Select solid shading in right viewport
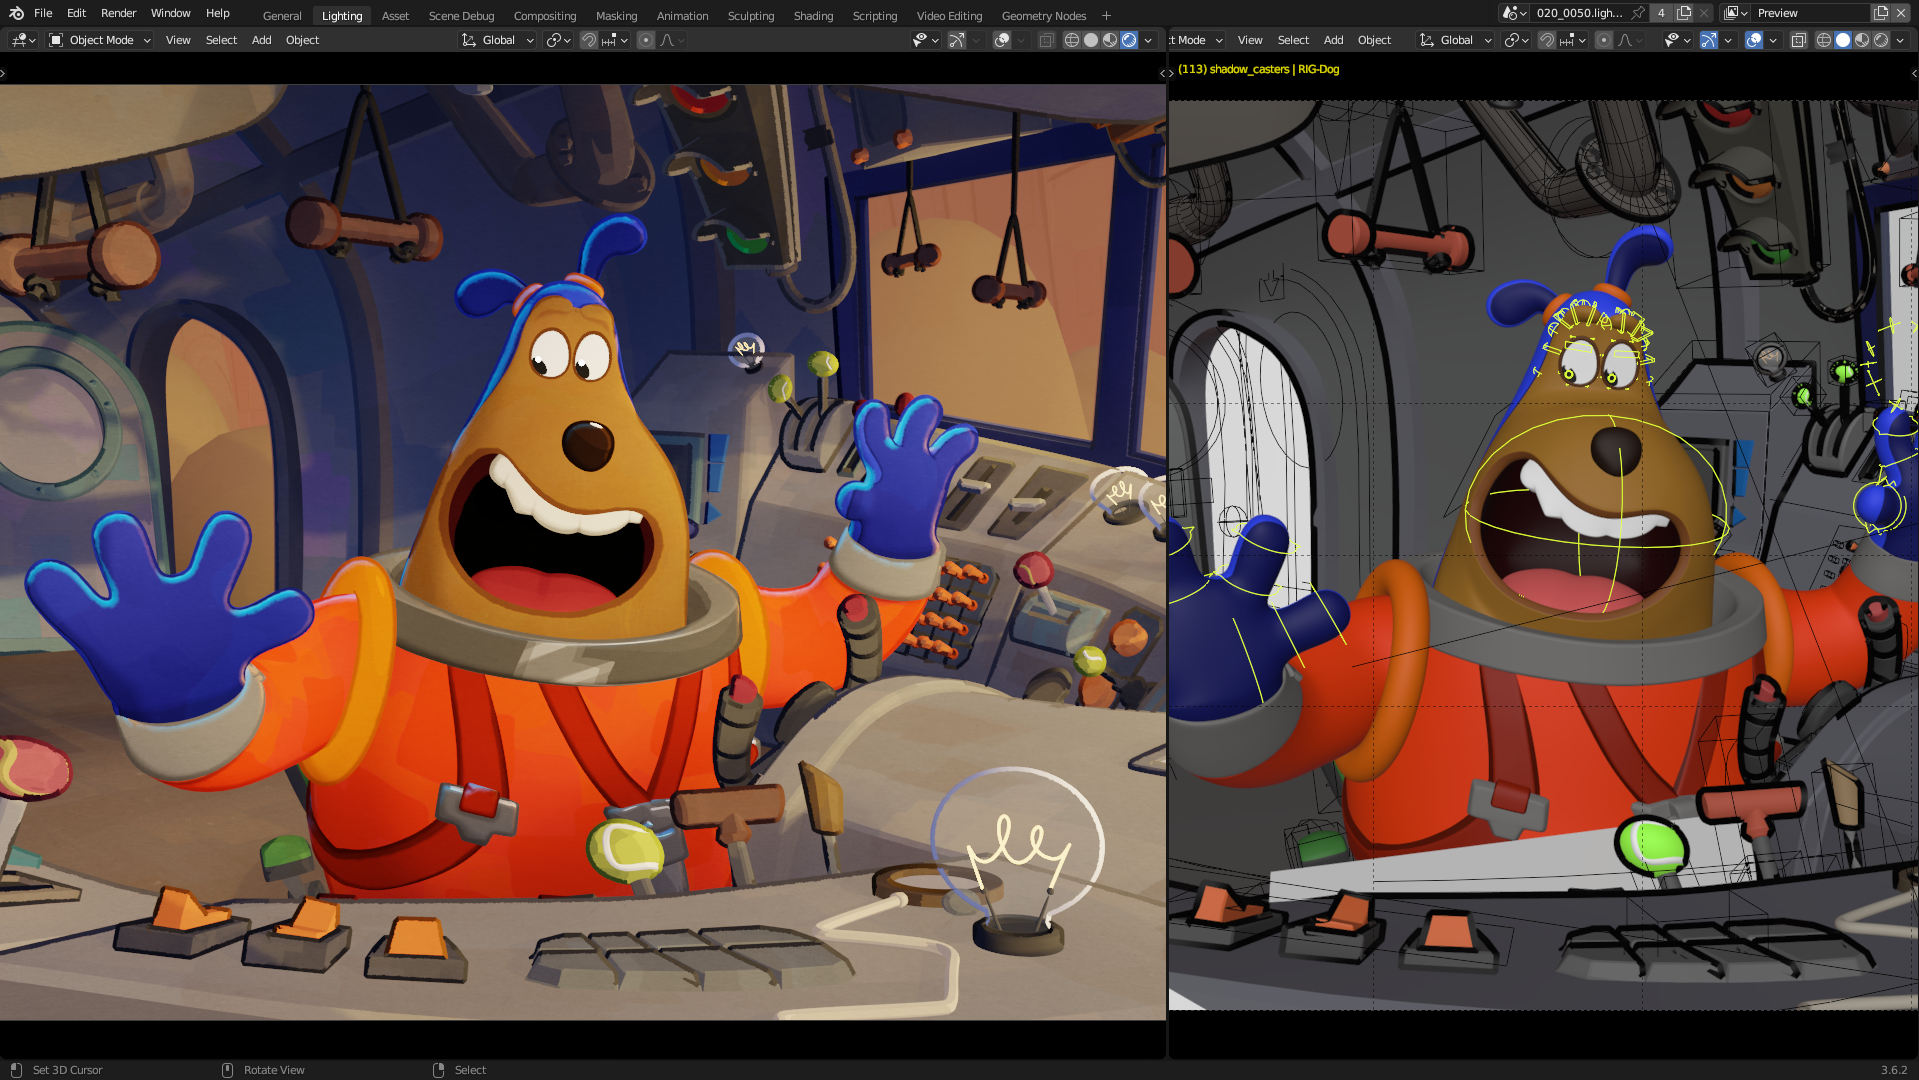The height and width of the screenshot is (1080, 1919). [x=1843, y=40]
